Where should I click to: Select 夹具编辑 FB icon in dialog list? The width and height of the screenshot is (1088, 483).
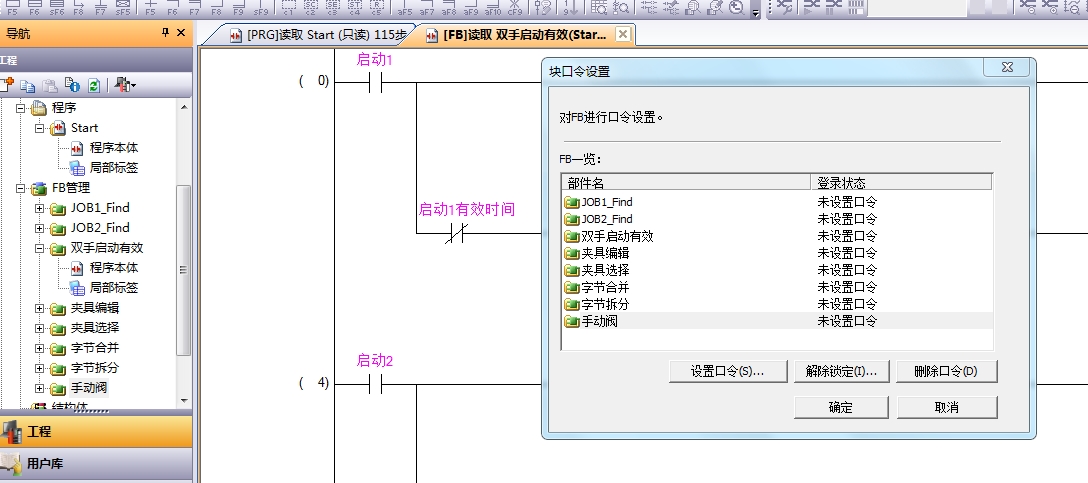(572, 253)
